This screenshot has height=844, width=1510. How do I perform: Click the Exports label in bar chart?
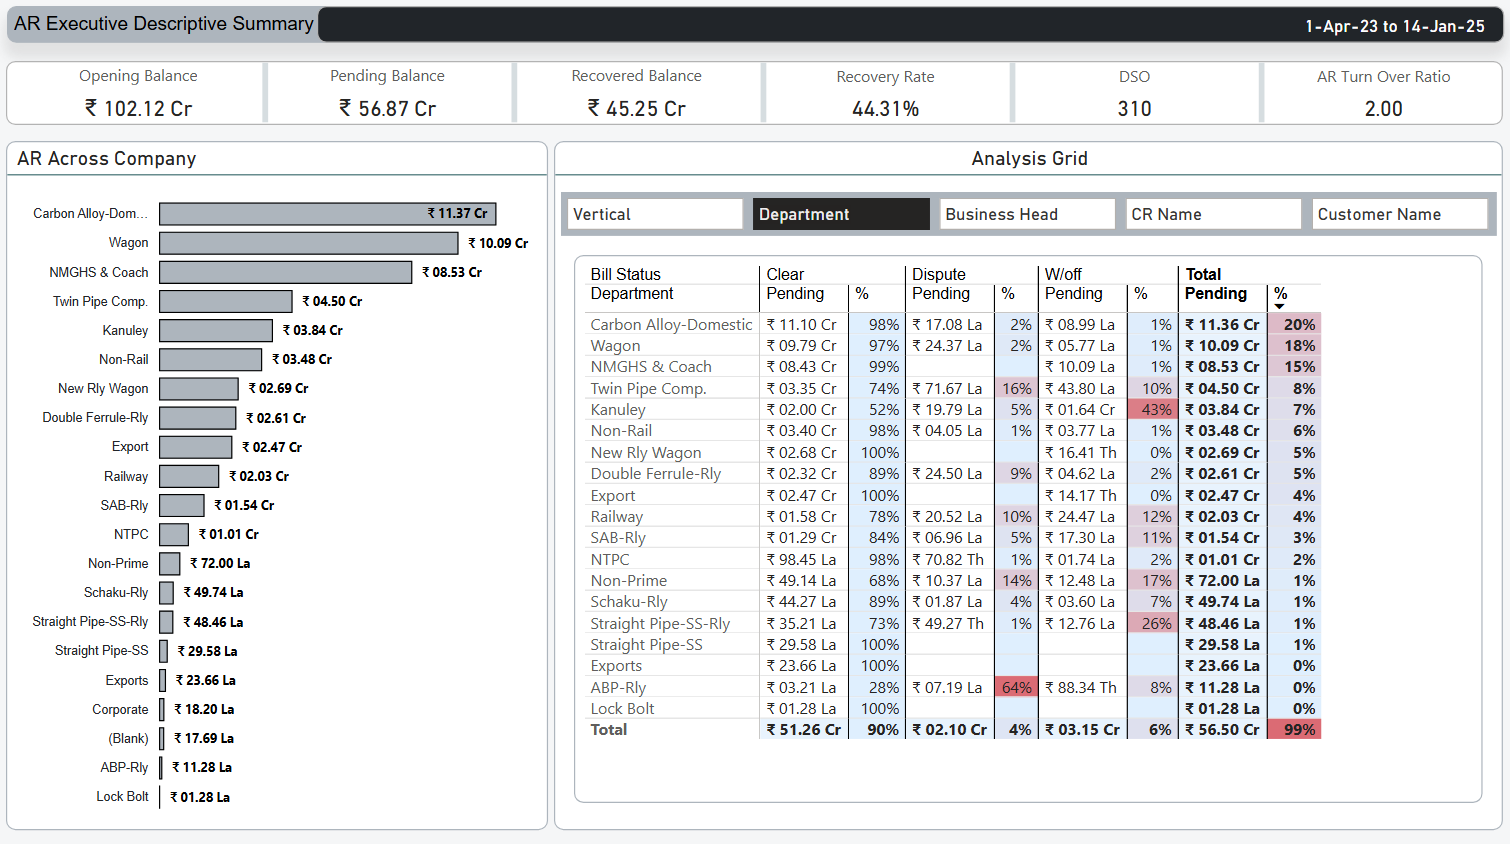pos(127,680)
